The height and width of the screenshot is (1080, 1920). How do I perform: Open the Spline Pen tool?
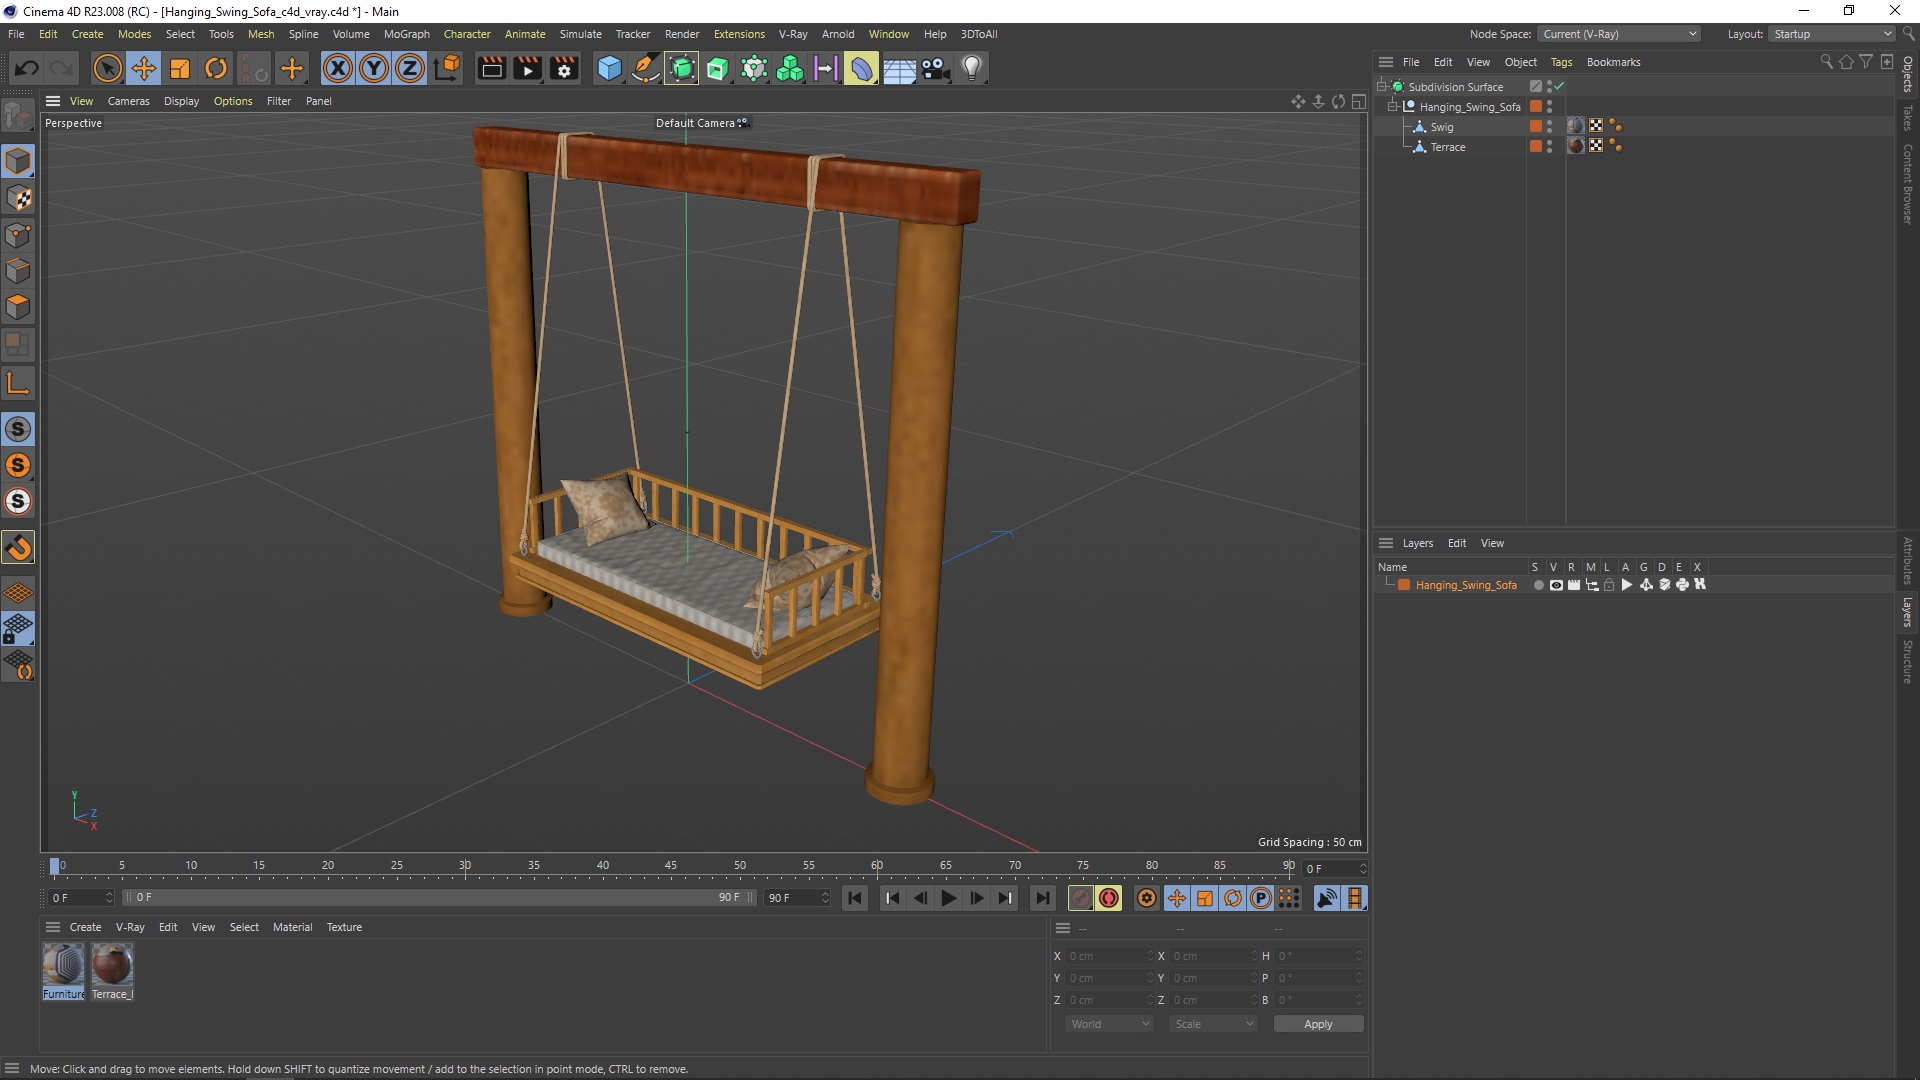pos(645,68)
